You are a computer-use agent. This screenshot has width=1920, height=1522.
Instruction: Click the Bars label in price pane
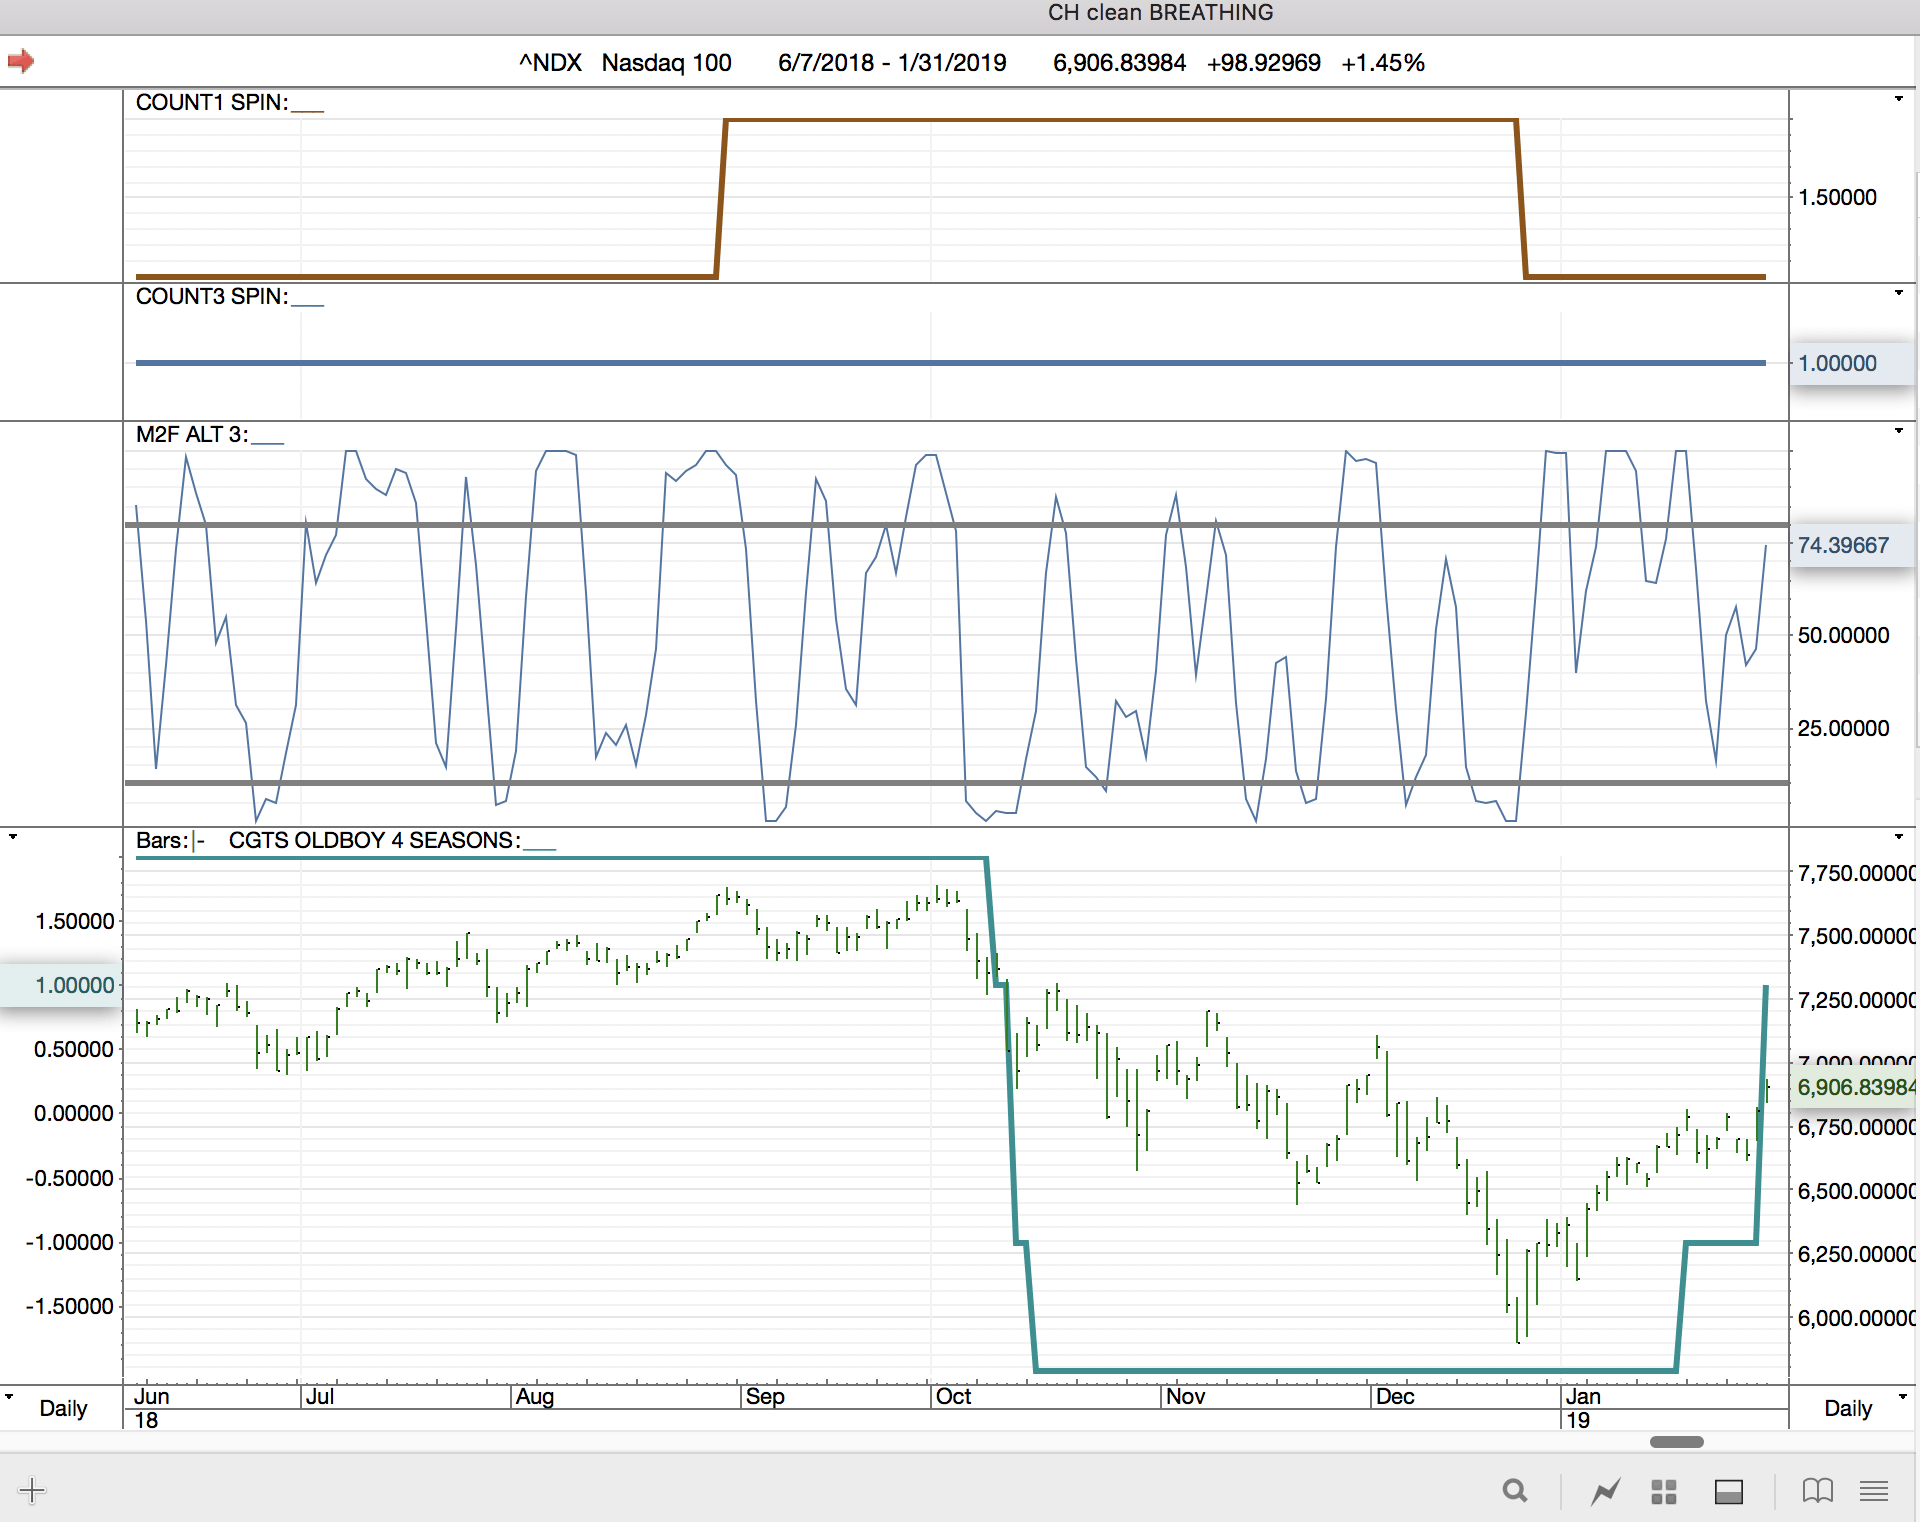click(x=161, y=840)
